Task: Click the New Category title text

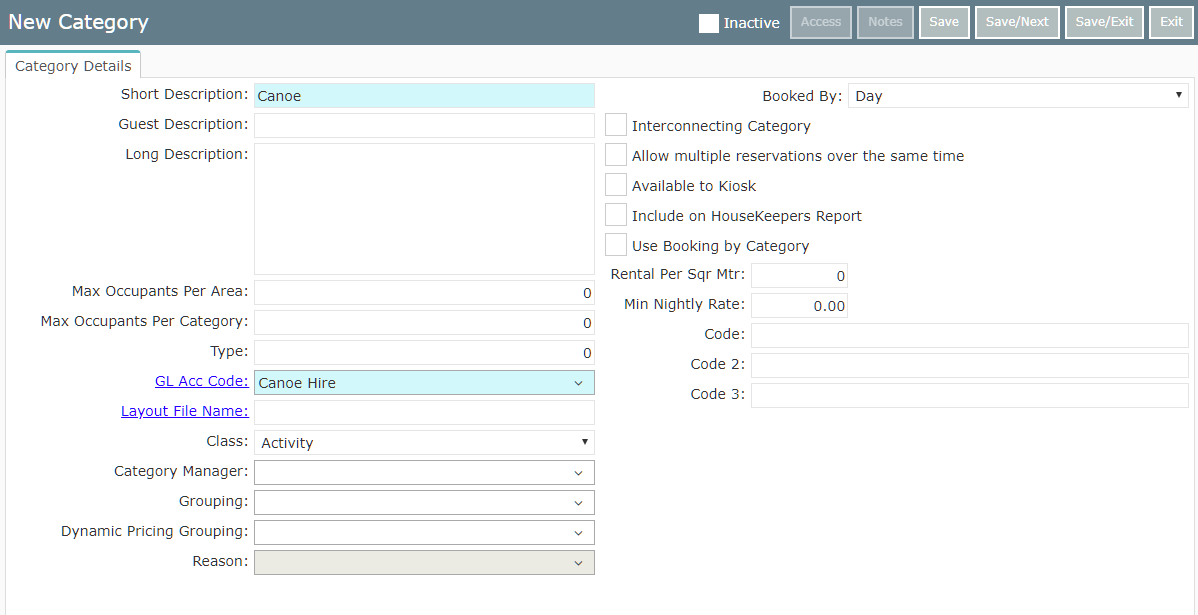Action: [78, 22]
